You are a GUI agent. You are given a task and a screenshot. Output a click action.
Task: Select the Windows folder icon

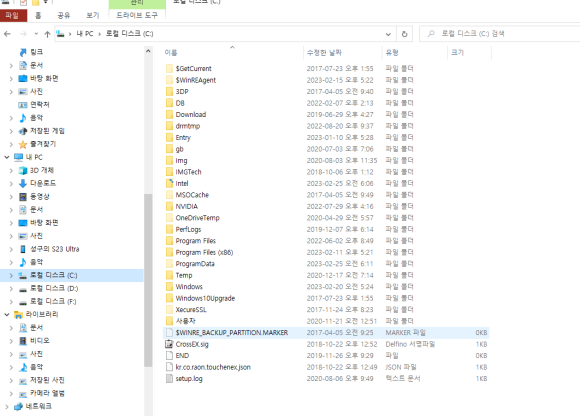point(169,287)
